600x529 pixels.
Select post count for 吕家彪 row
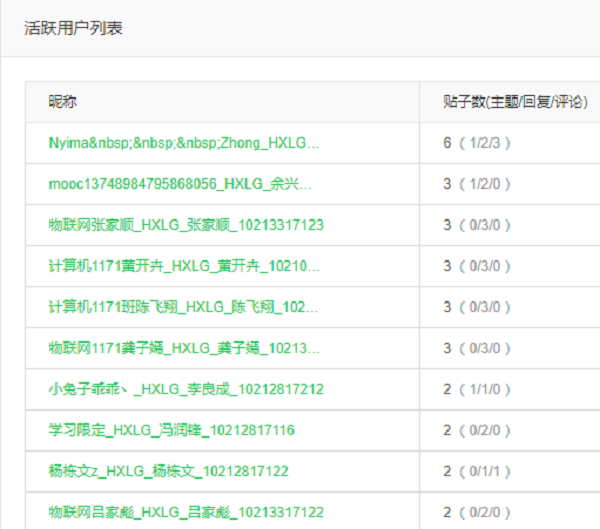[x=476, y=512]
